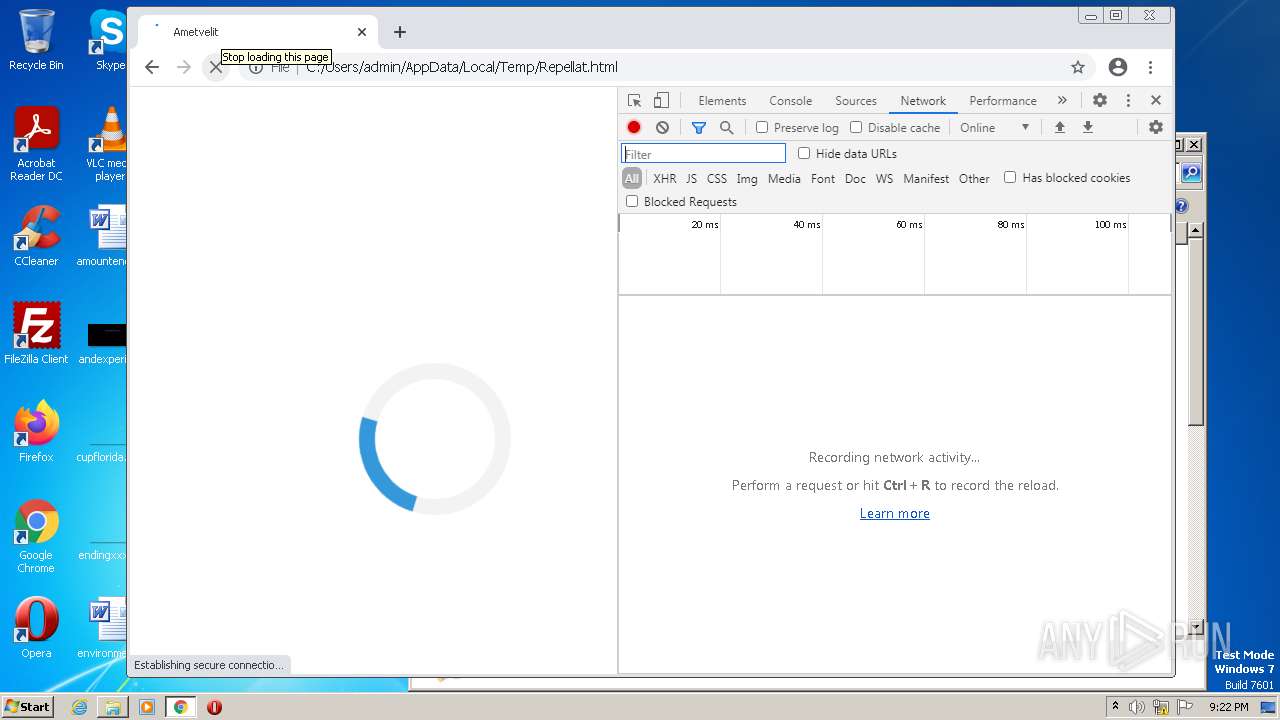The width and height of the screenshot is (1280, 720).
Task: Open a new browser tab
Action: point(400,32)
